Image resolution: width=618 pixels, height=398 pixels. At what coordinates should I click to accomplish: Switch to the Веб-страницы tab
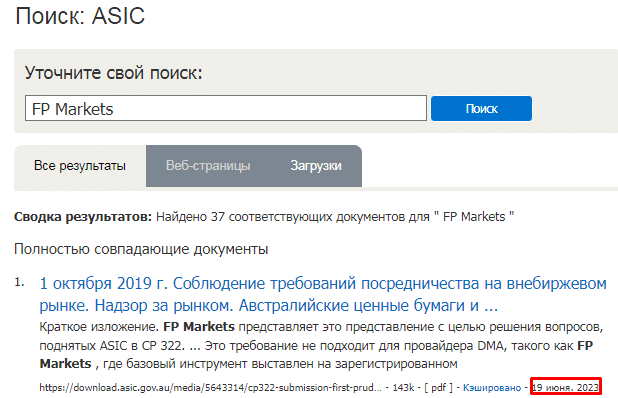[208, 166]
